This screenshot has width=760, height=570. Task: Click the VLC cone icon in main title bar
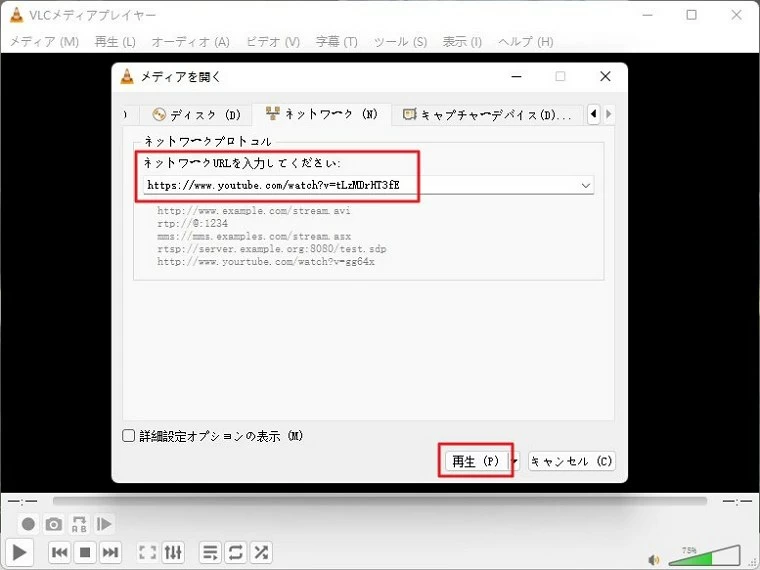pos(16,15)
